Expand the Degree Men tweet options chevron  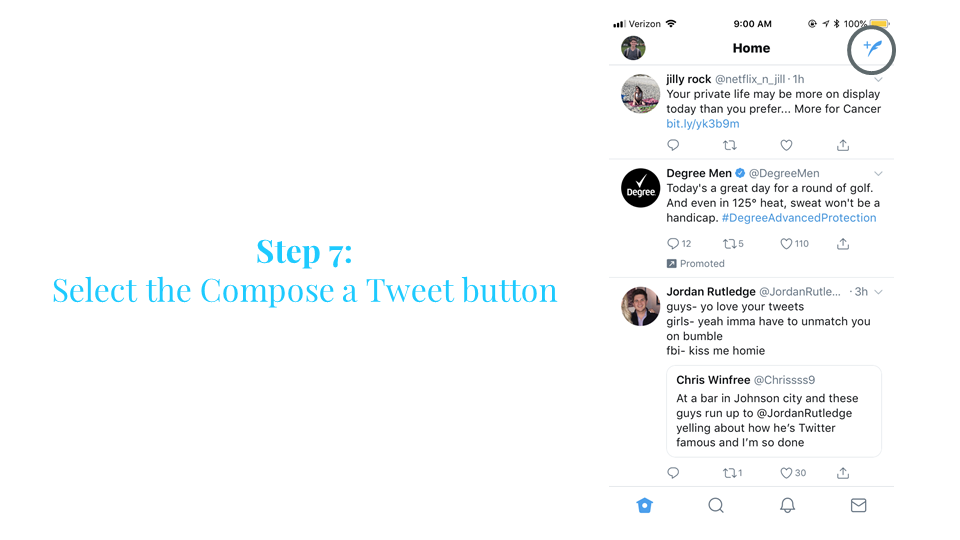[x=878, y=173]
